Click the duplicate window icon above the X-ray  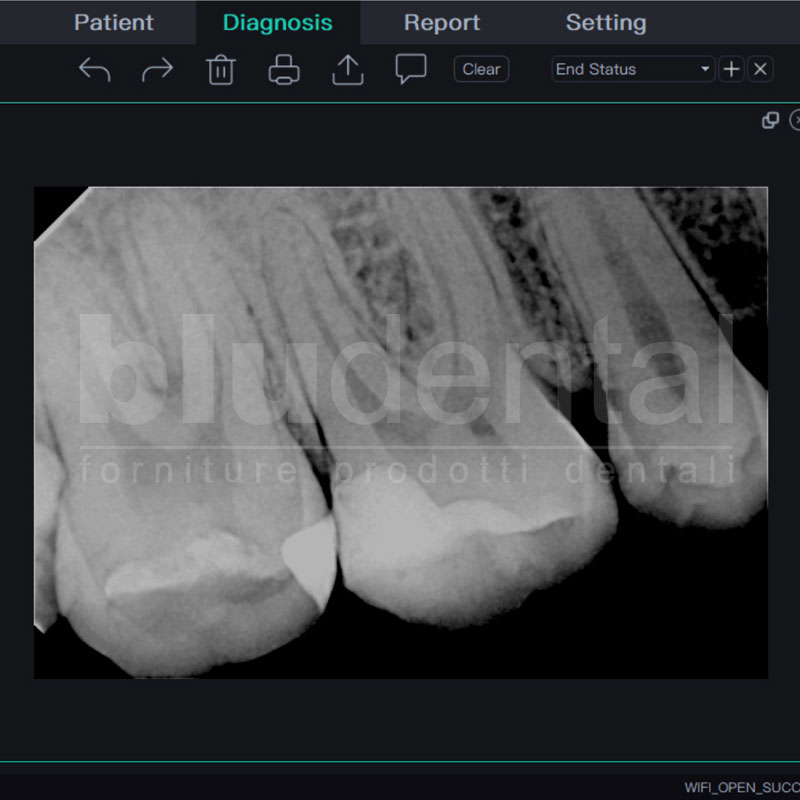(770, 120)
